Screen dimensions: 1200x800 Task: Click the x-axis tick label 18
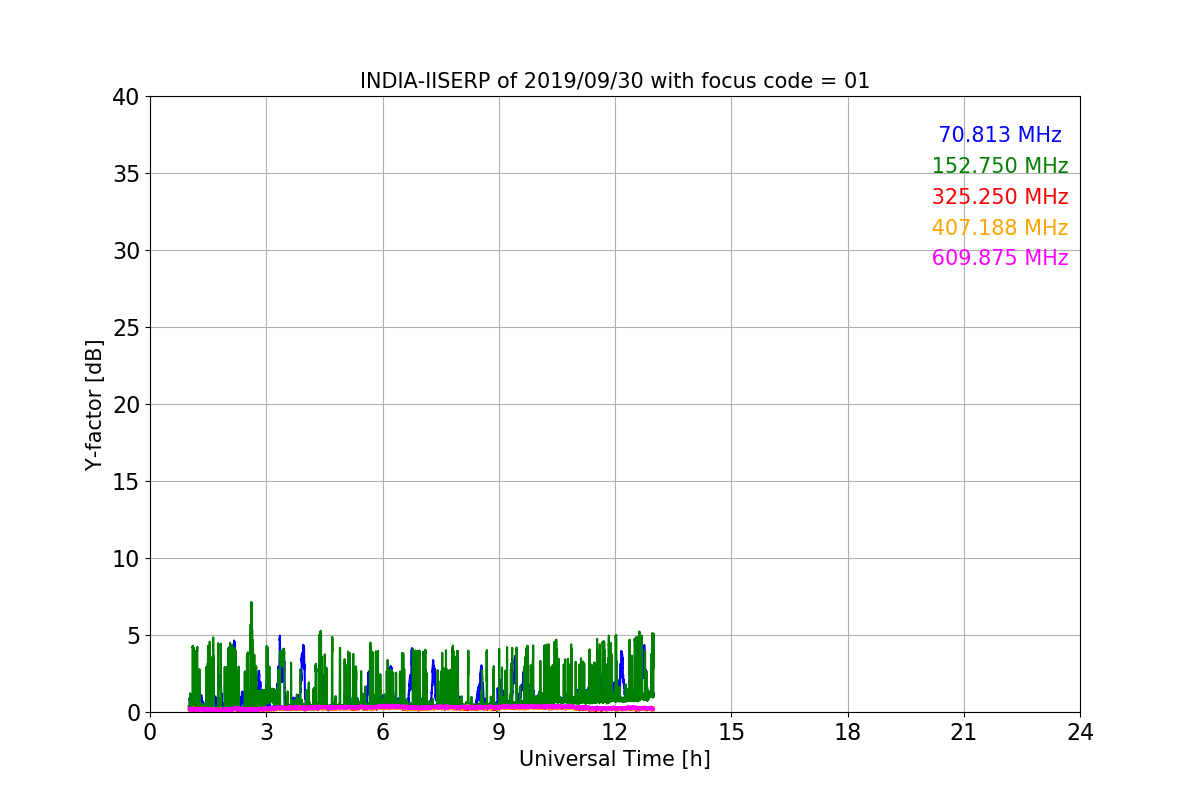point(847,733)
